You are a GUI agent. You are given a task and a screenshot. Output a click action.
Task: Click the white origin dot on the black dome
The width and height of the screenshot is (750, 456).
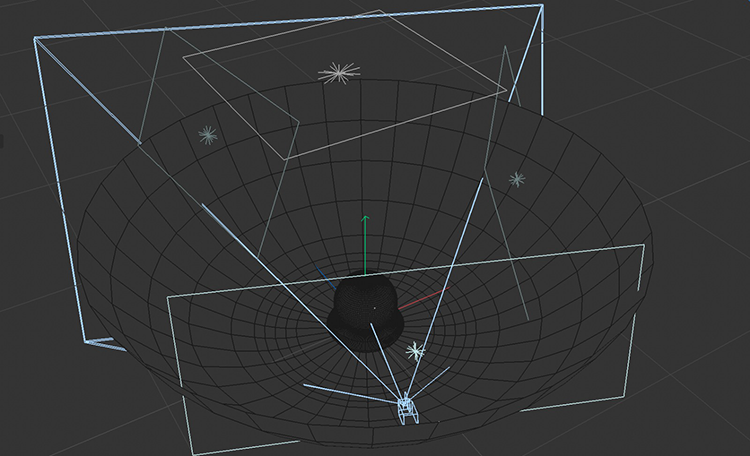pos(374,308)
